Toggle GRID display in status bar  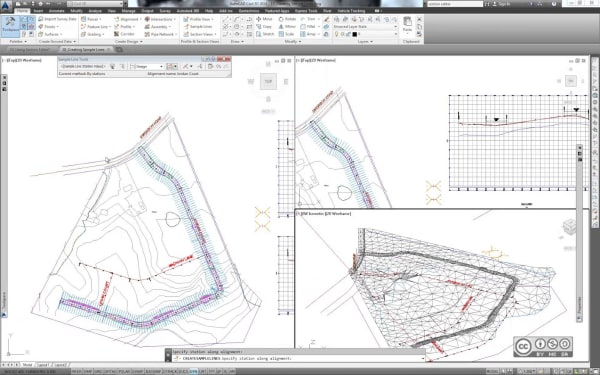pyautogui.click(x=98, y=372)
